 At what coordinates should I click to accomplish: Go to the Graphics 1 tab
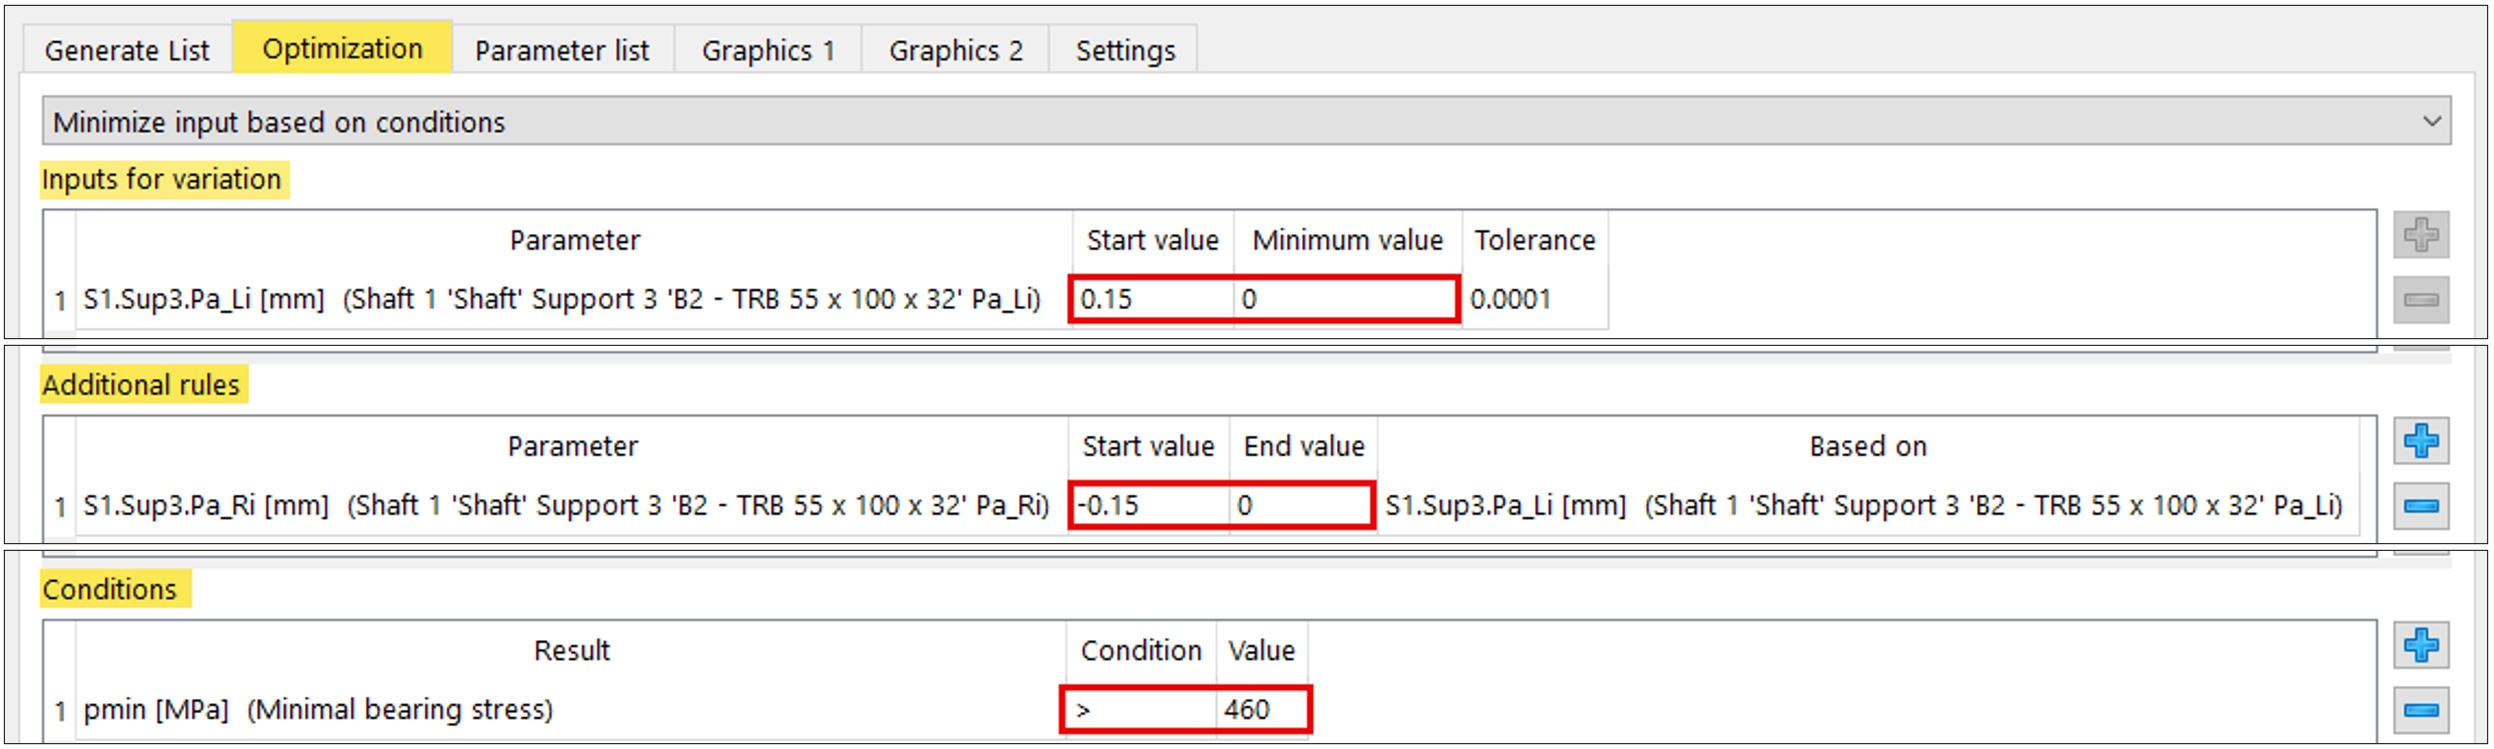point(768,51)
